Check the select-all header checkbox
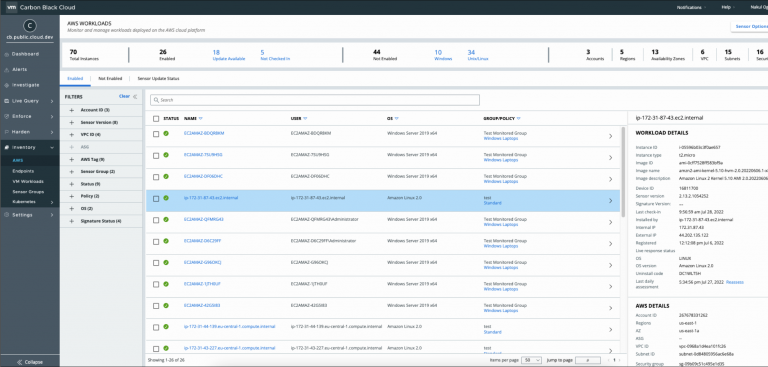Image resolution: width=768 pixels, height=367 pixels. [x=156, y=119]
